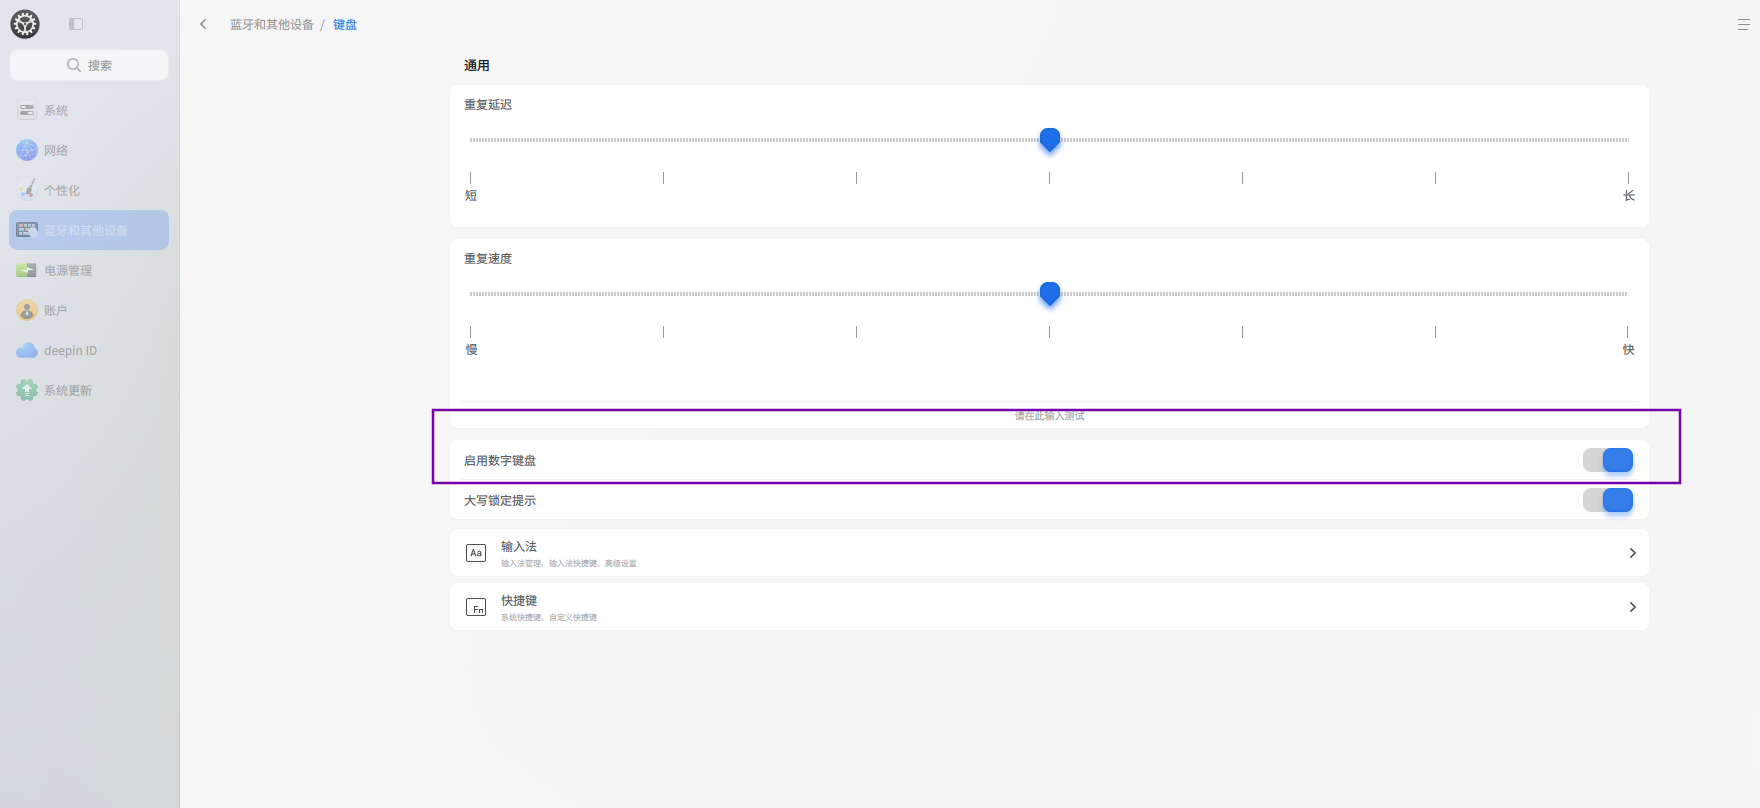Viewport: 1760px width, 808px height.
Task: Click the 个性化 sidebar icon
Action: click(27, 190)
